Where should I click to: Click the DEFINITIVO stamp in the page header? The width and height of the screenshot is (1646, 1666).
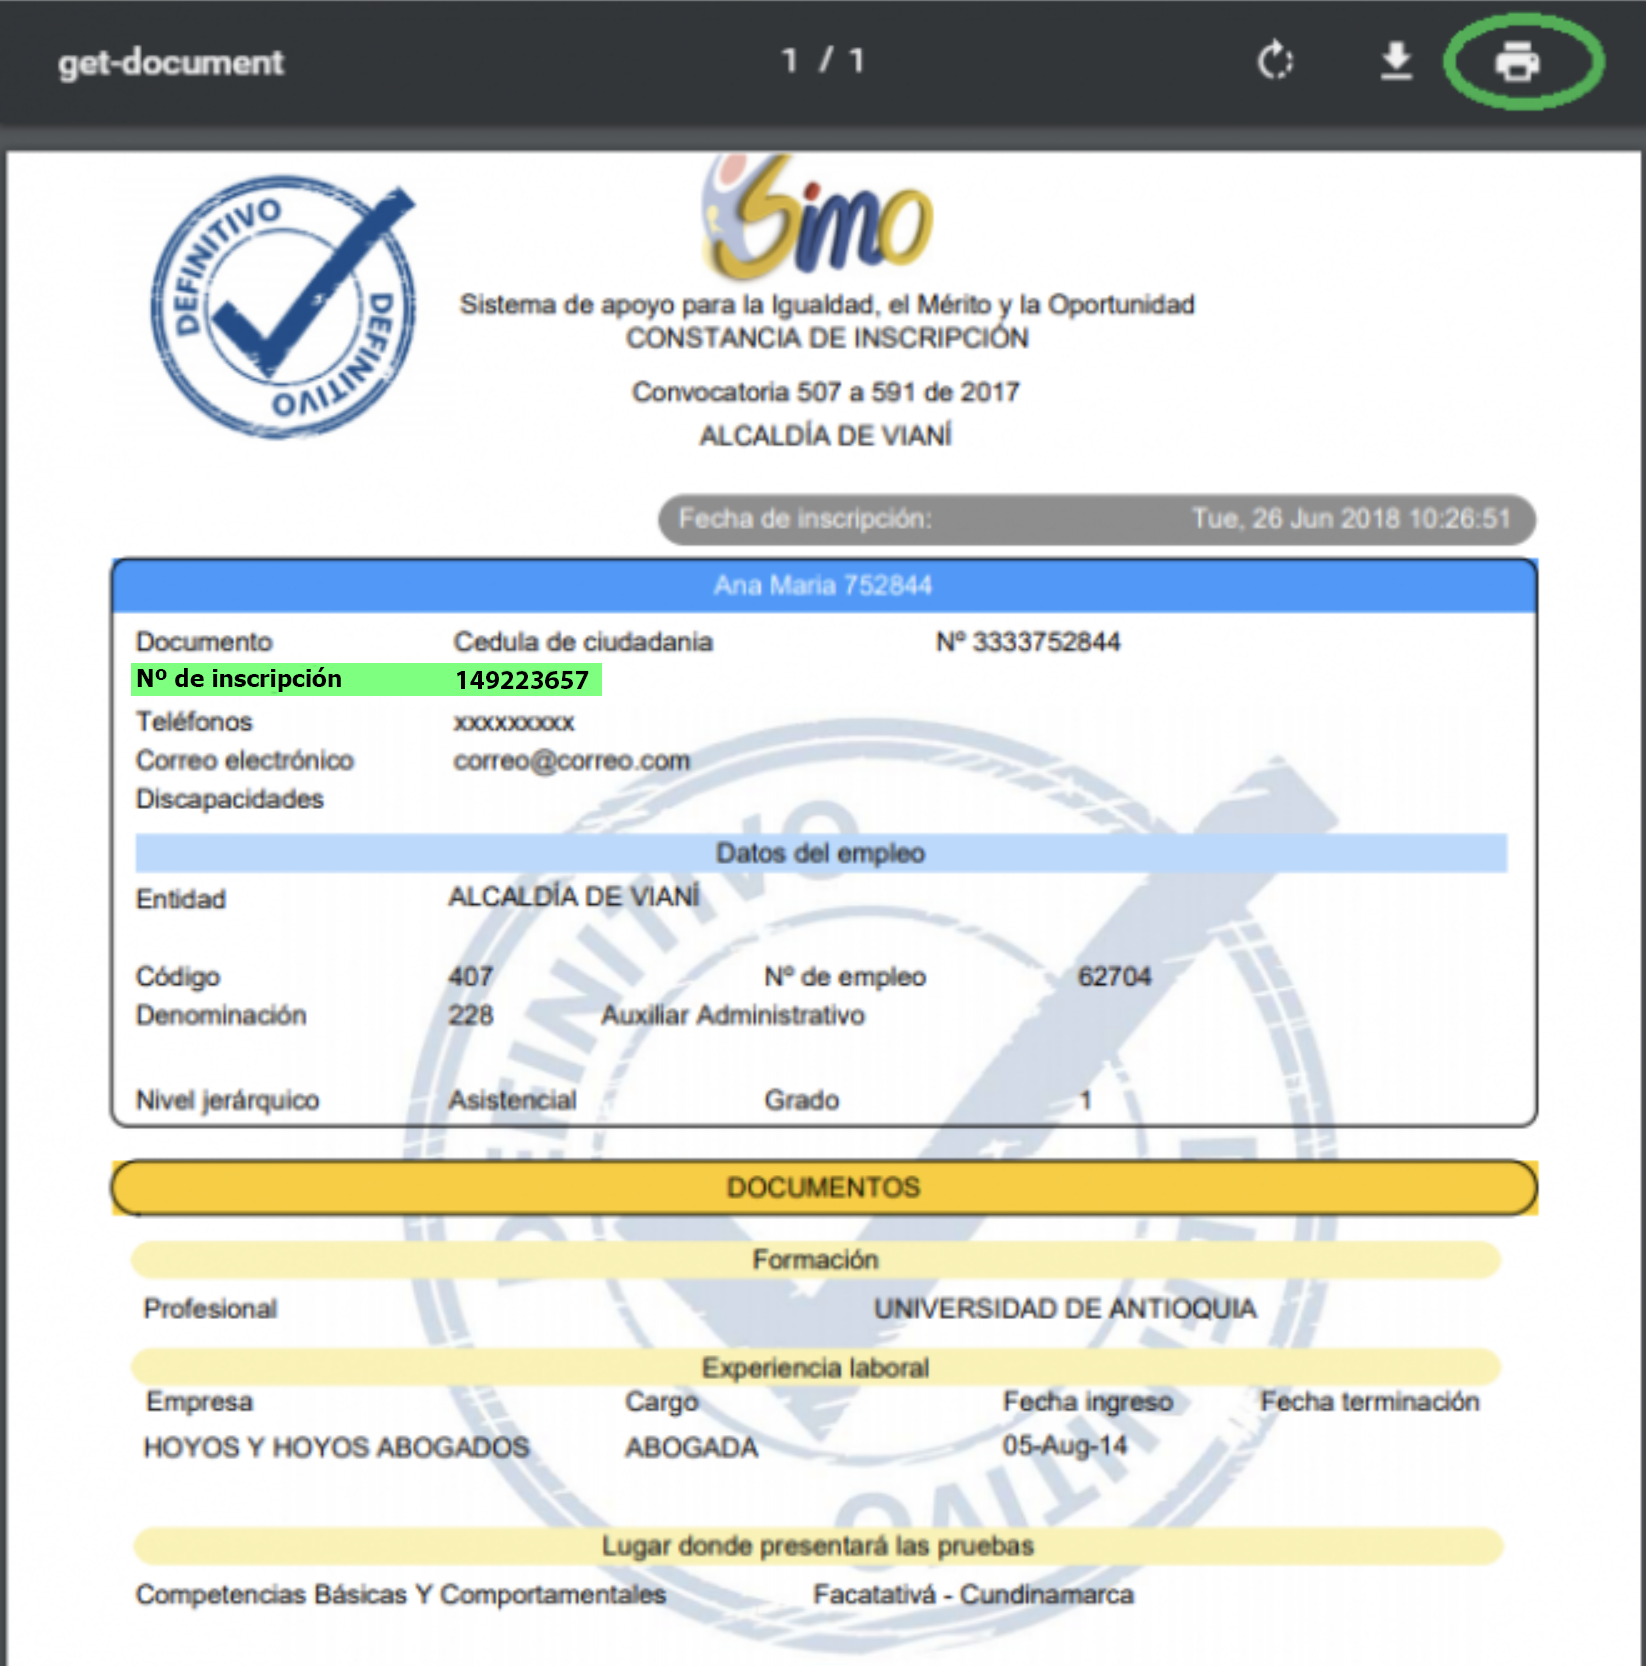283,307
